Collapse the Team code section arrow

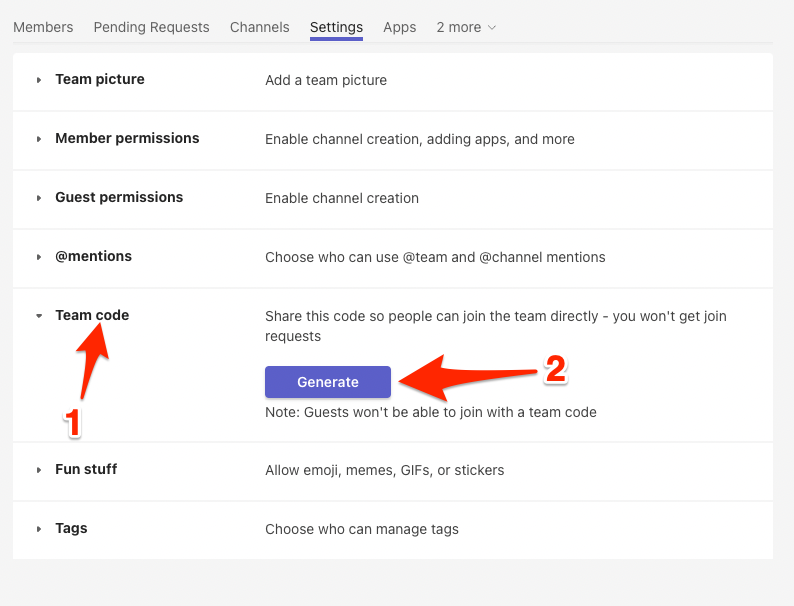point(39,316)
